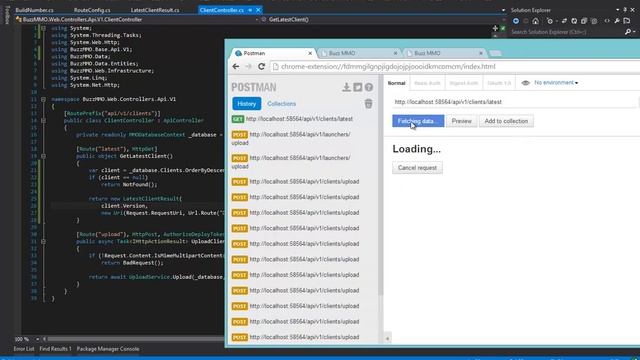Click the code editor horizontal scrollbar
The width and height of the screenshot is (640, 360).
click(135, 339)
